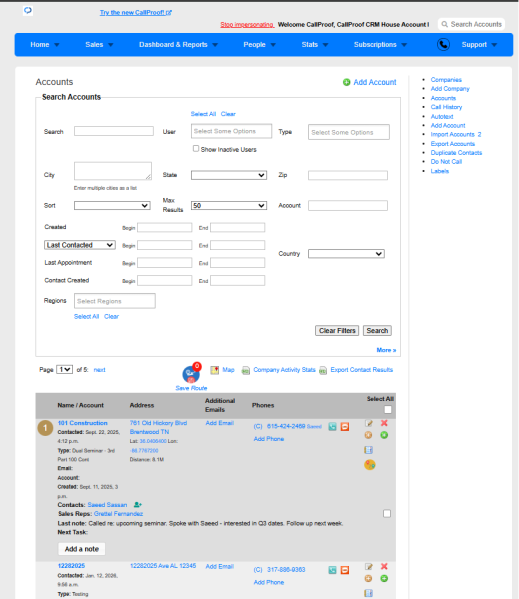Click orange plus icon for account 12282025
Viewport: 519px width, 599px height.
368,578
